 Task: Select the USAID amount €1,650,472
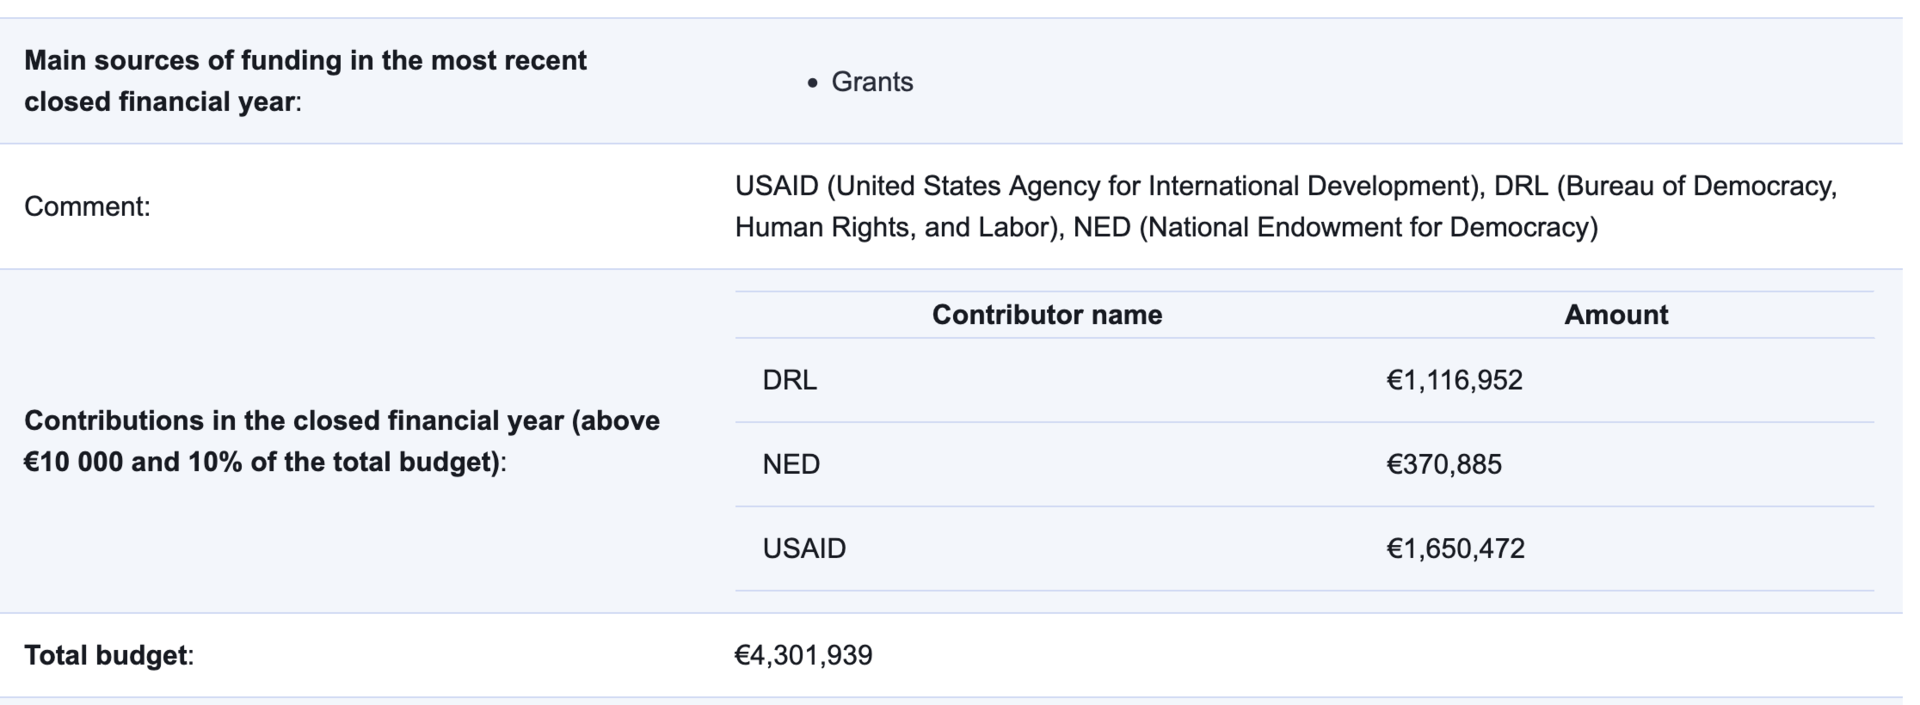[x=1455, y=548]
